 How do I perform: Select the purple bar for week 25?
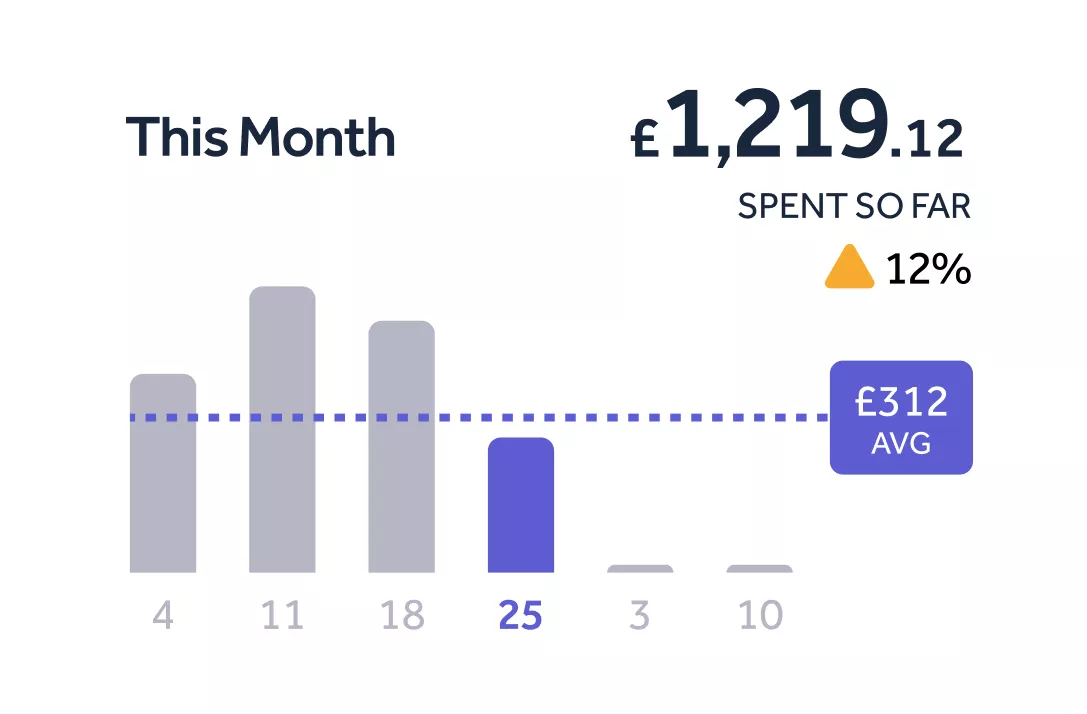pos(520,505)
